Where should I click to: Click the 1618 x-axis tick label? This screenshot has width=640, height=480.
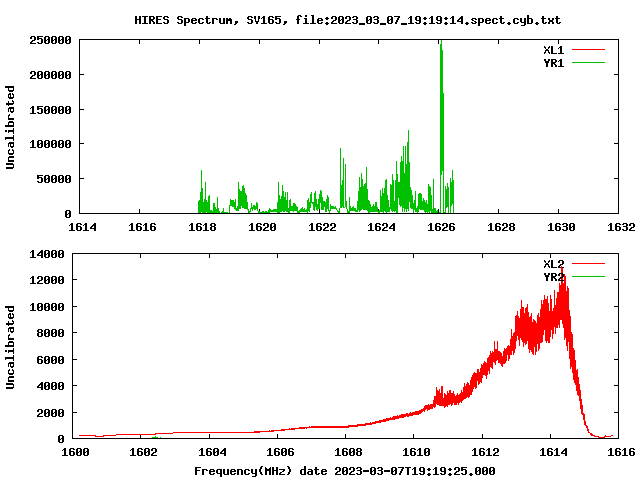click(202, 227)
